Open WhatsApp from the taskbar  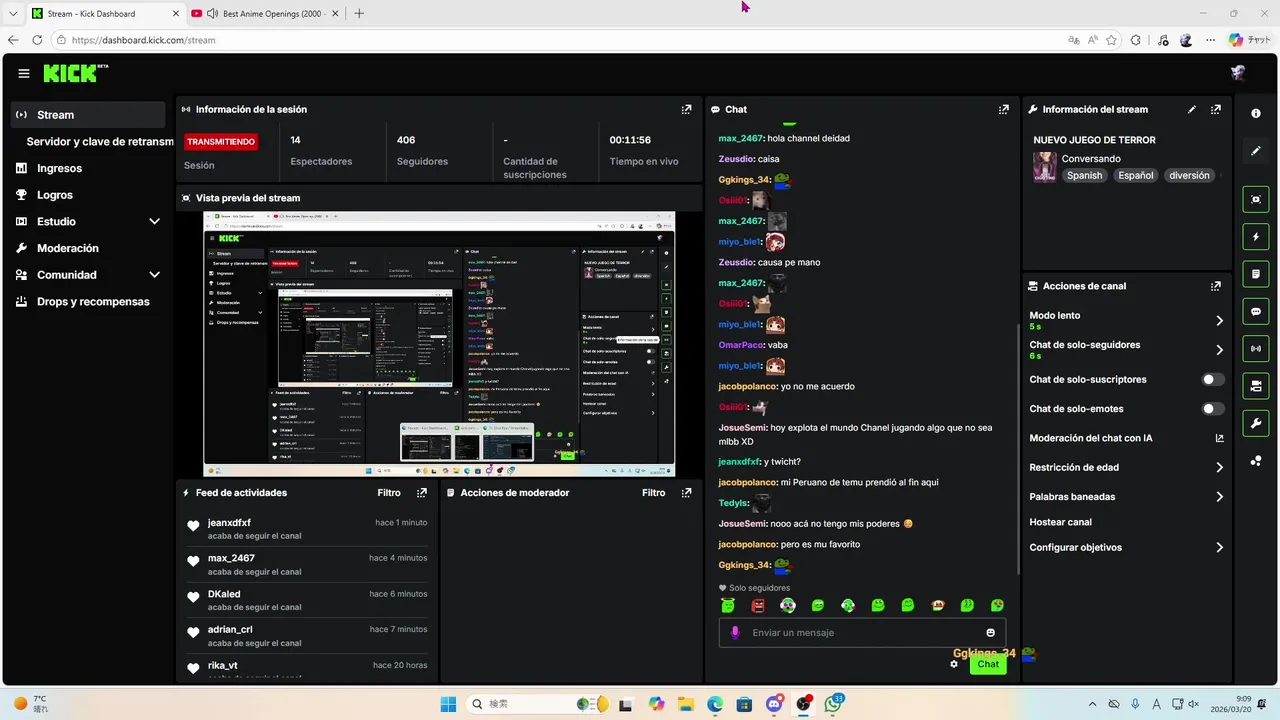832,704
